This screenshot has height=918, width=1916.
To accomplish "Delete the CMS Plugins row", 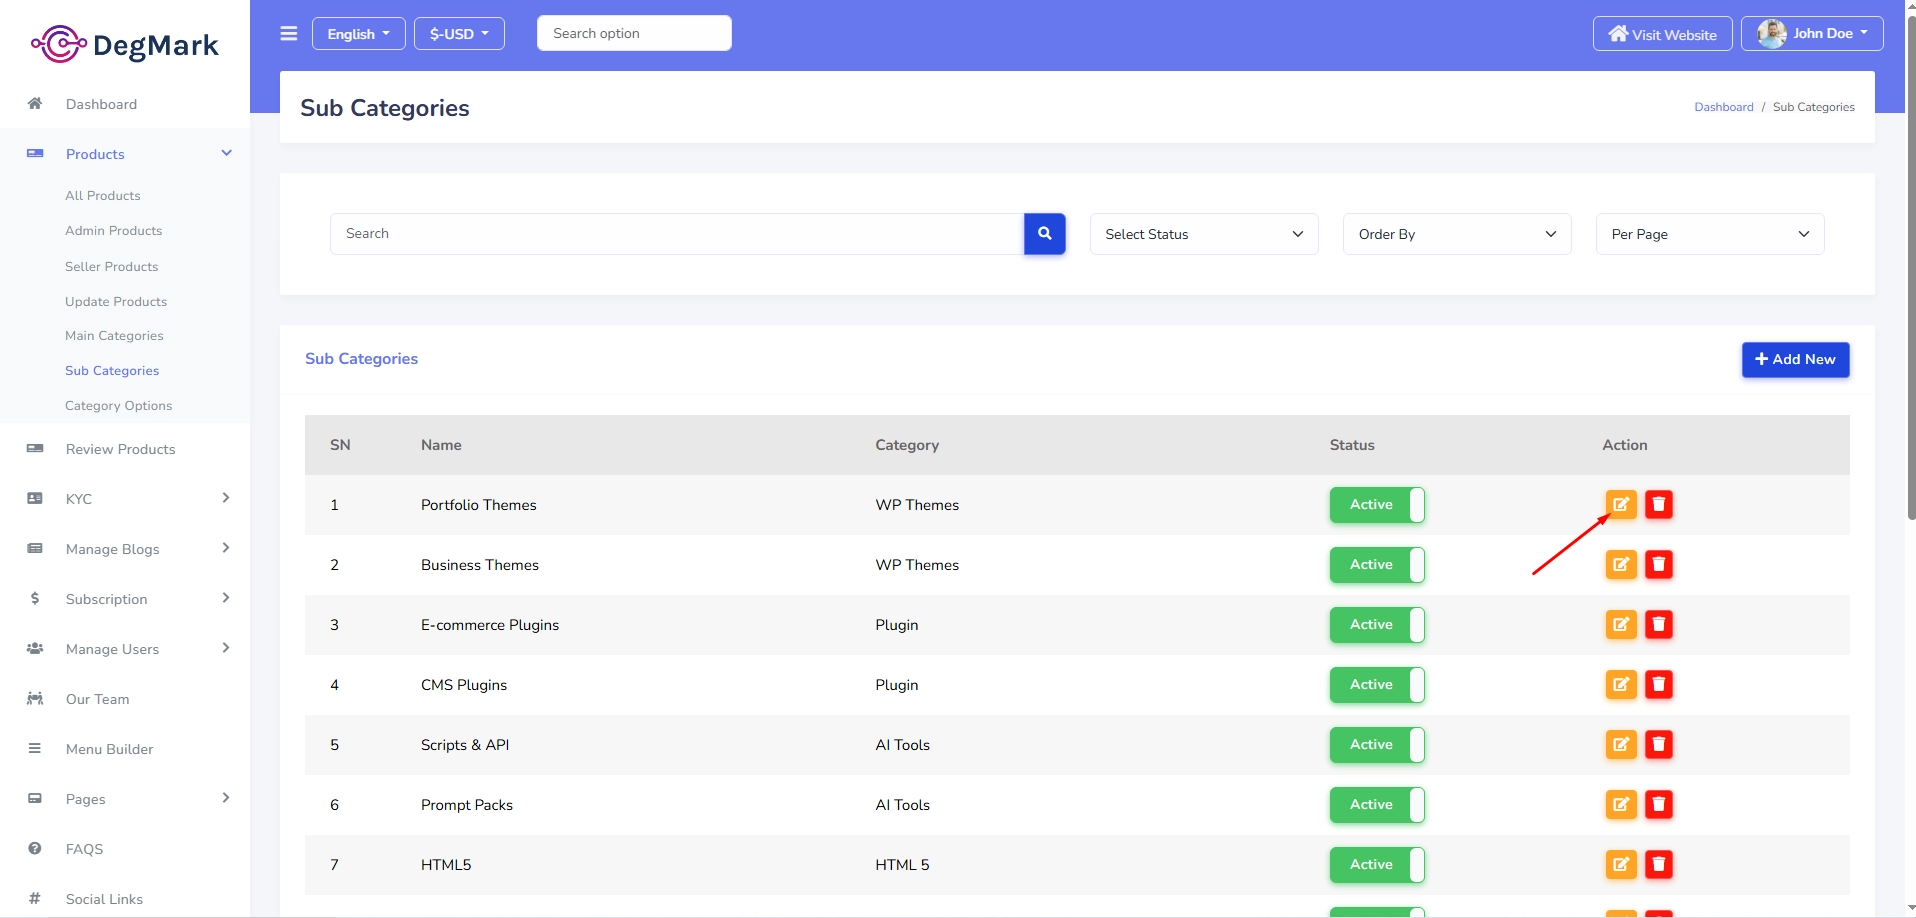I will [1658, 684].
